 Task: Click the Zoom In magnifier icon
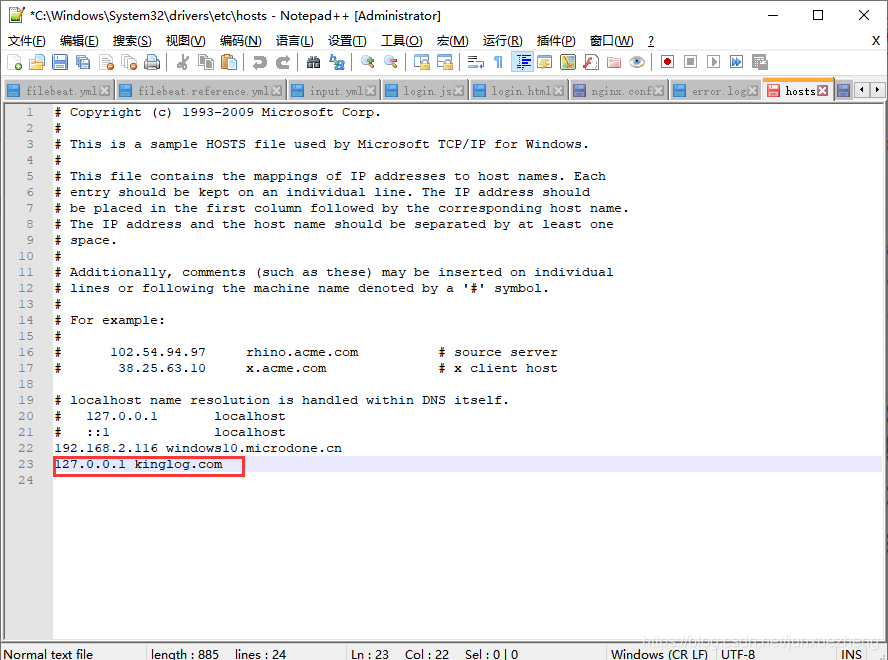[x=367, y=62]
